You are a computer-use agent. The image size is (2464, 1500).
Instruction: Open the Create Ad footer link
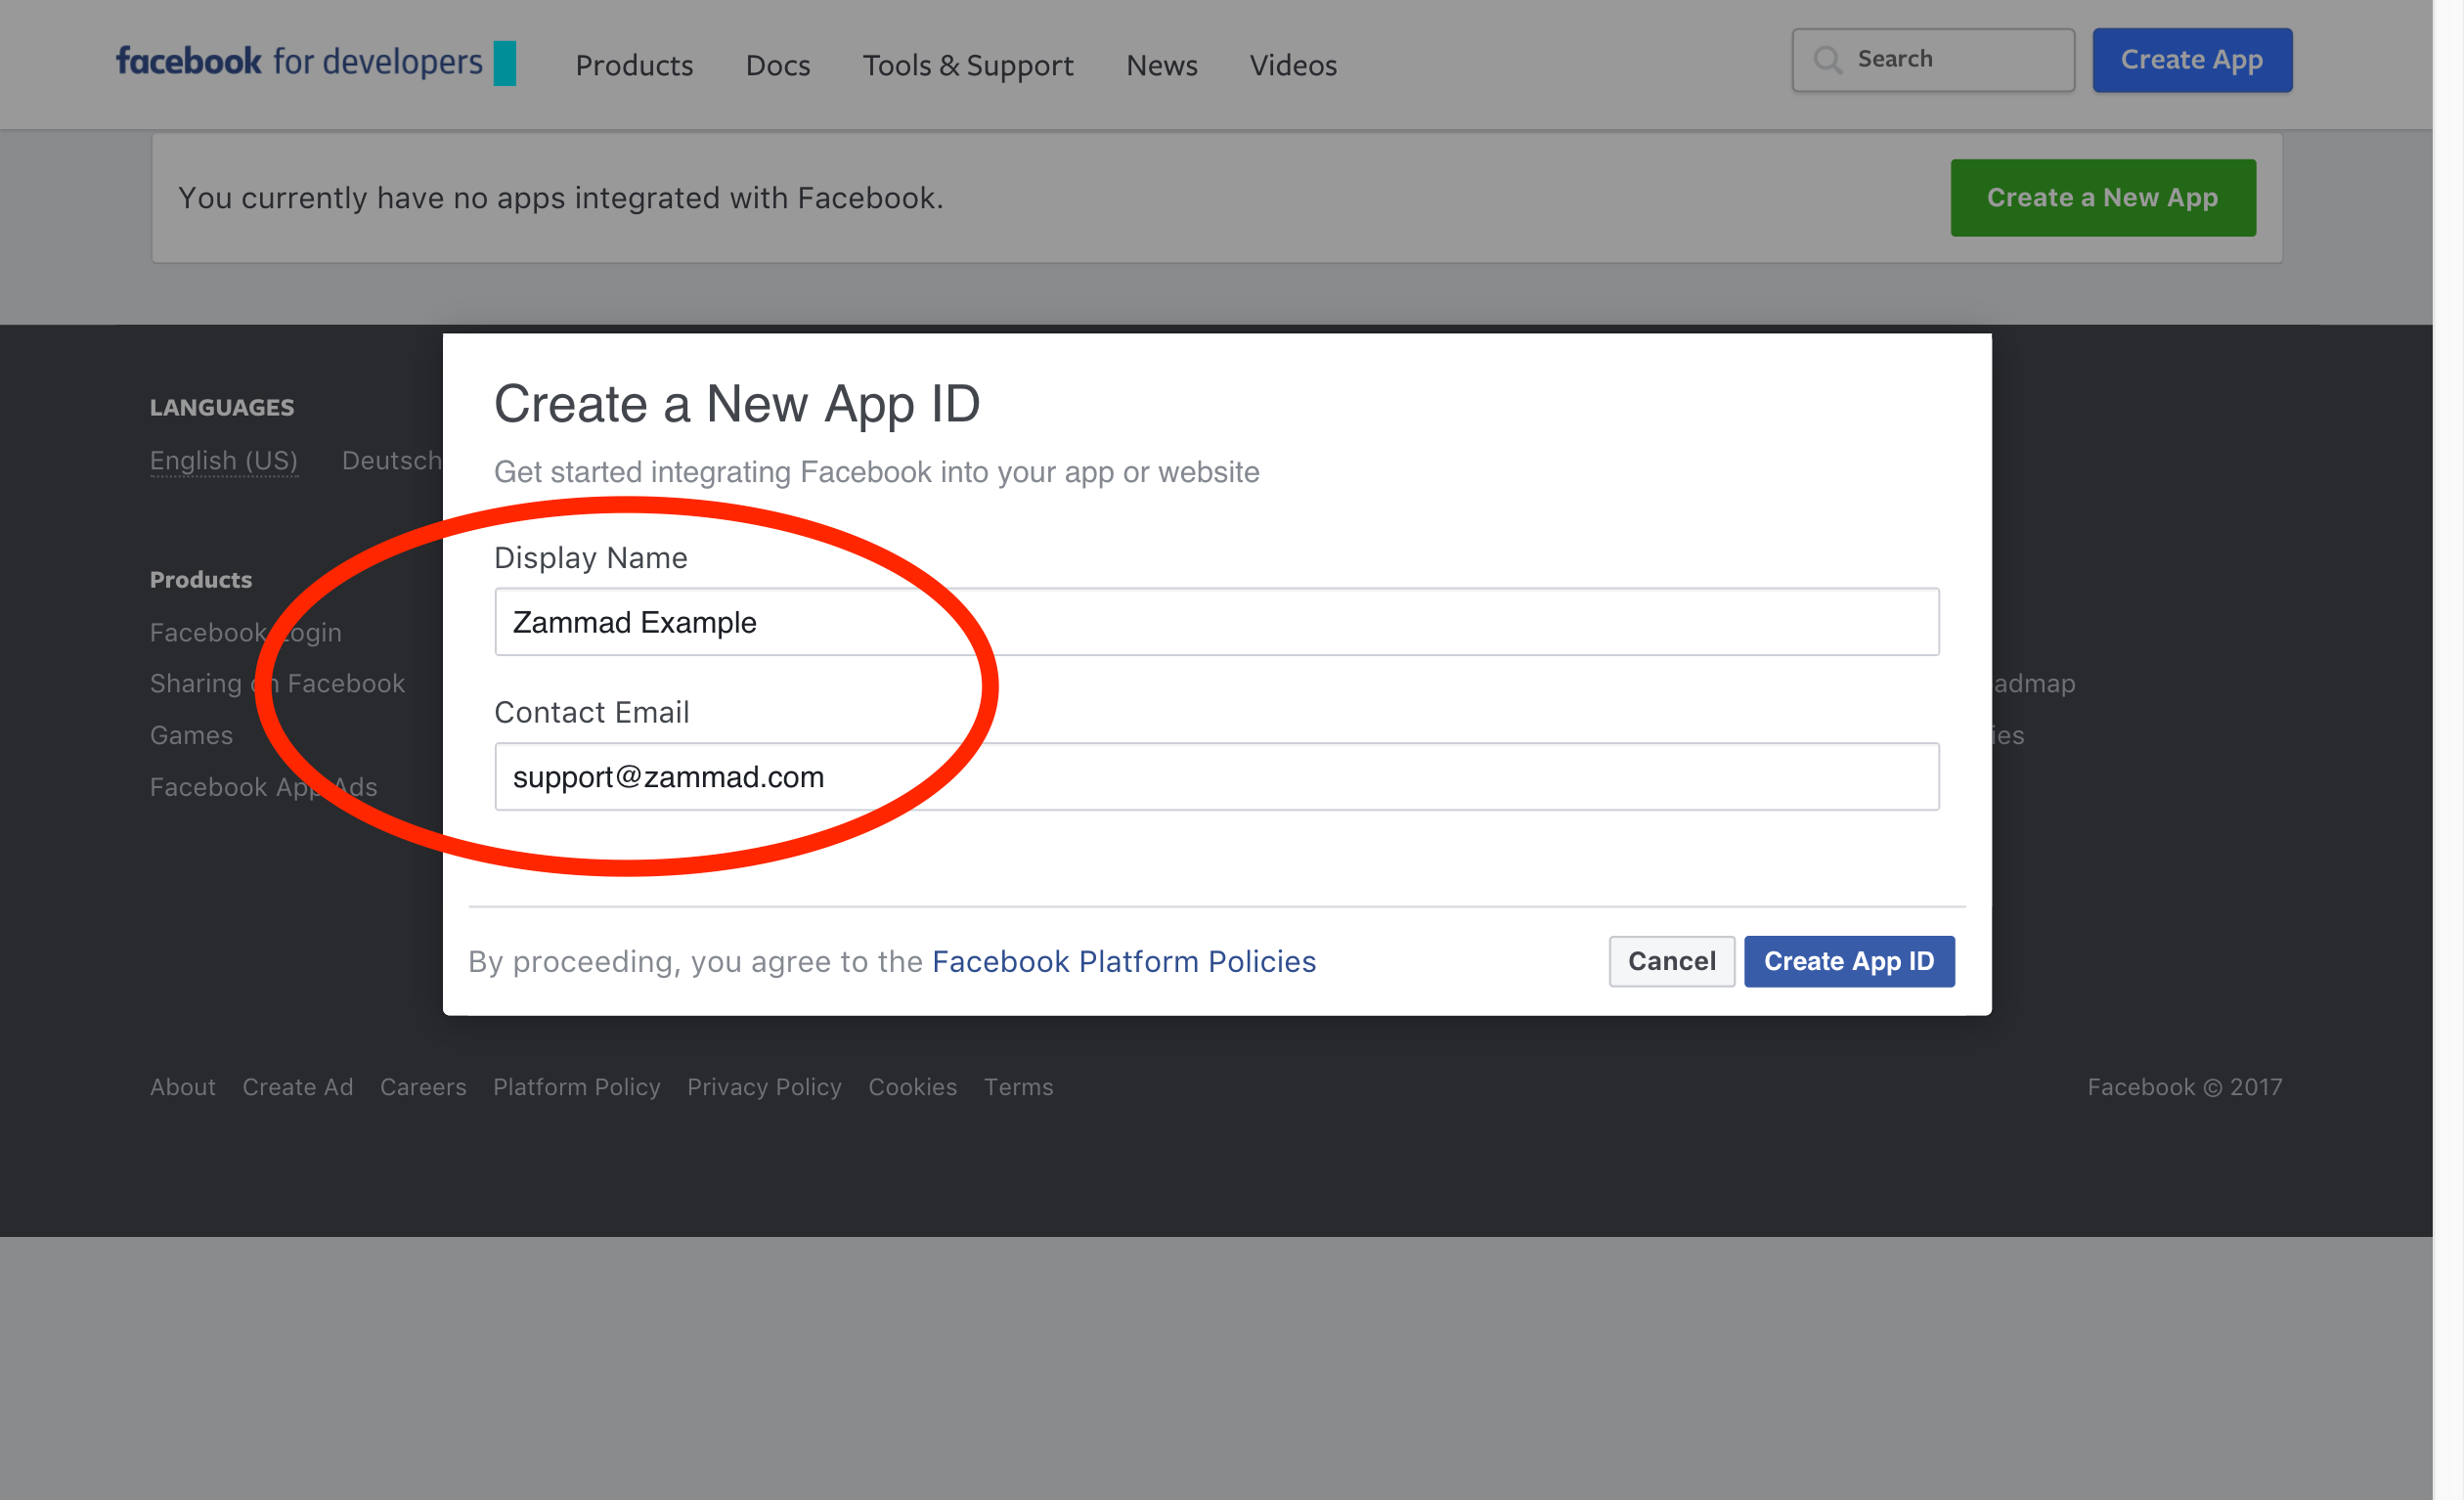click(298, 1087)
